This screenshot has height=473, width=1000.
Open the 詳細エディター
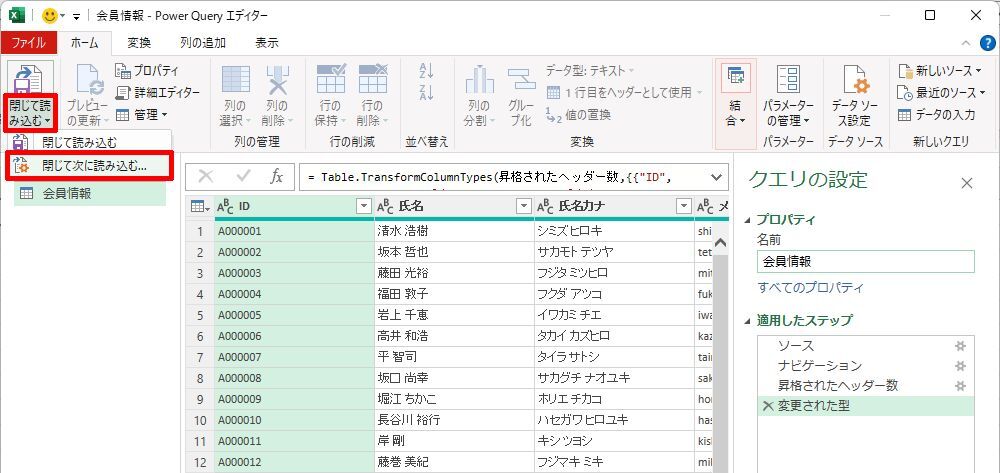pos(158,92)
